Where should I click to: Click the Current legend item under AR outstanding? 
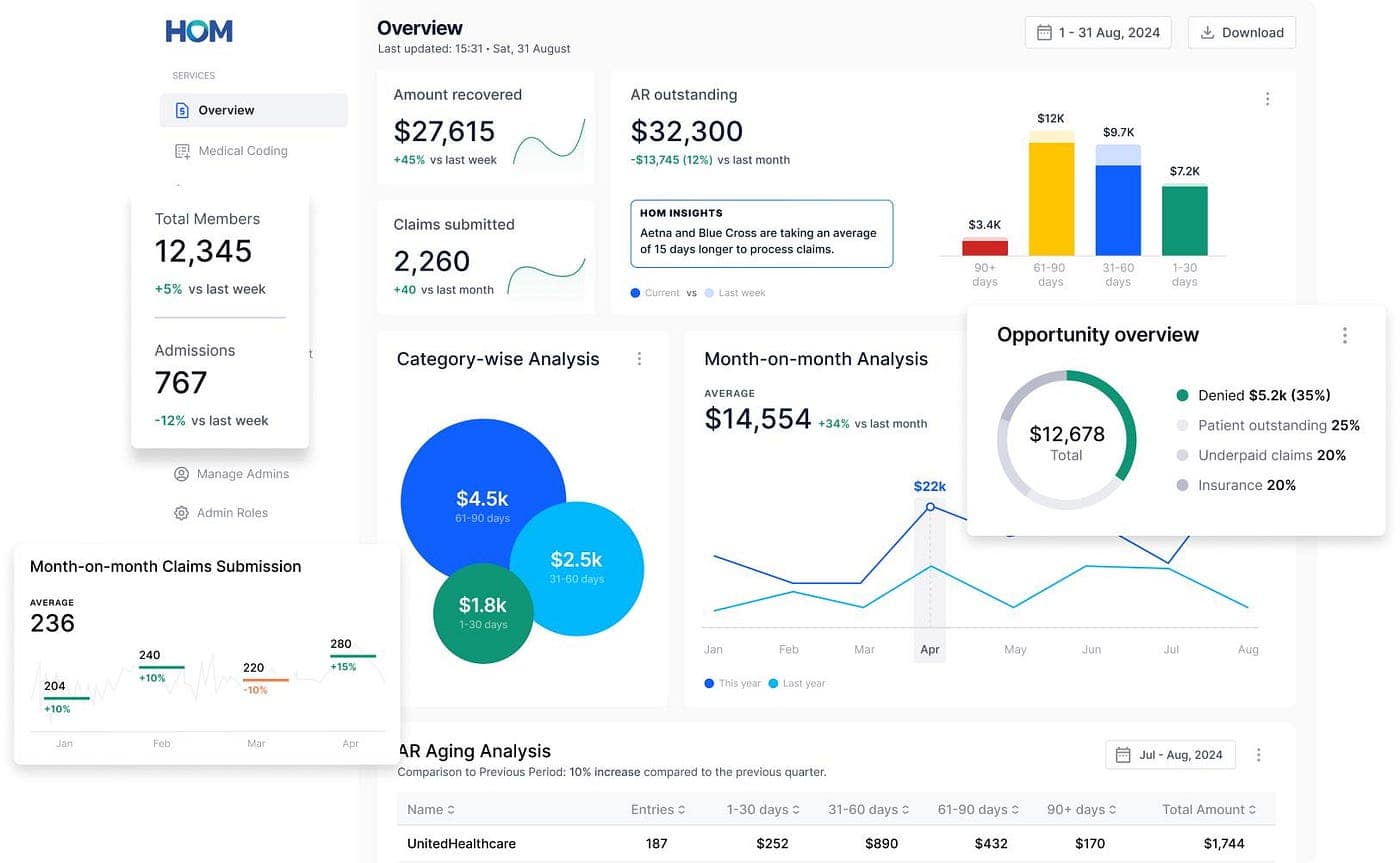tap(656, 293)
